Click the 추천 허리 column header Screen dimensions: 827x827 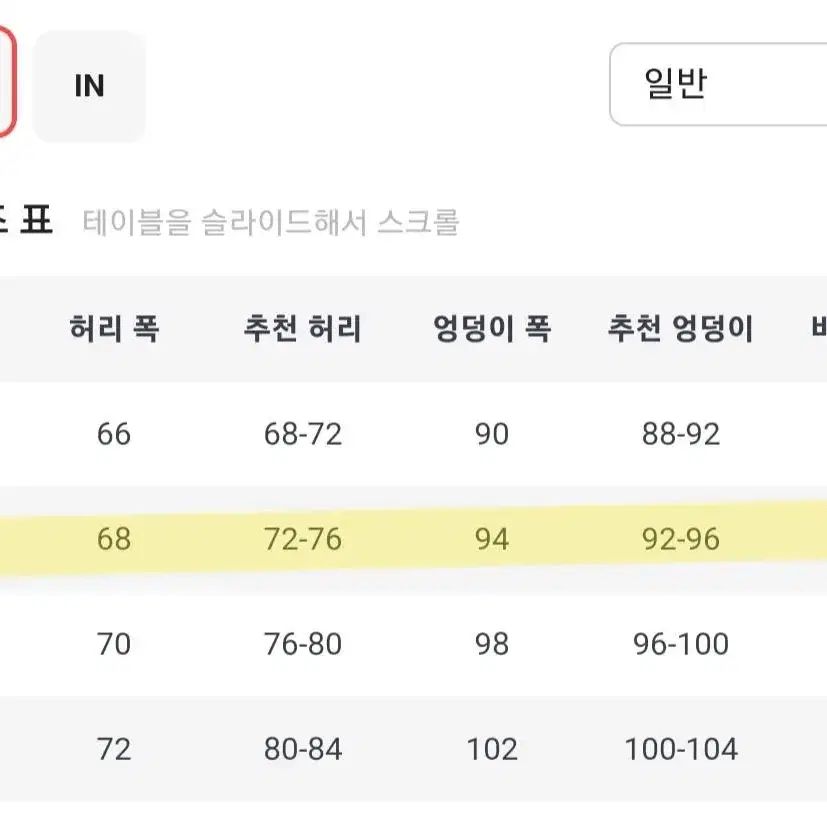pyautogui.click(x=303, y=328)
